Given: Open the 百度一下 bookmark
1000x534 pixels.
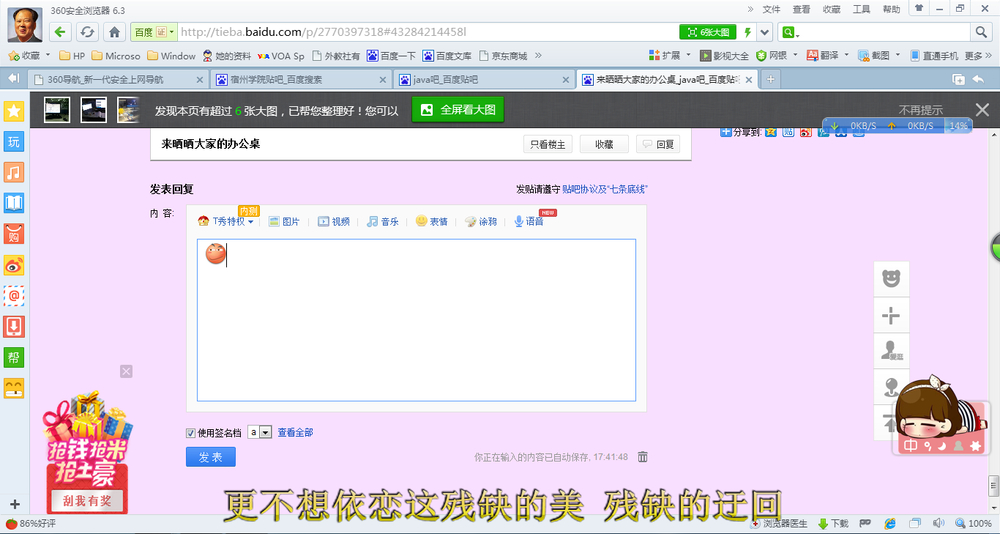Looking at the screenshot, I should click(x=391, y=56).
